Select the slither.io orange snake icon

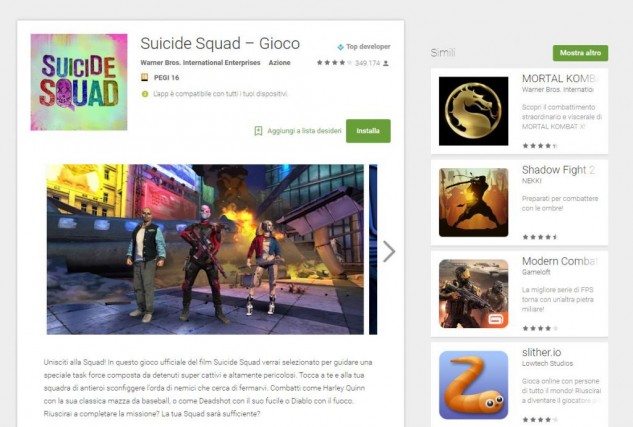tap(474, 385)
